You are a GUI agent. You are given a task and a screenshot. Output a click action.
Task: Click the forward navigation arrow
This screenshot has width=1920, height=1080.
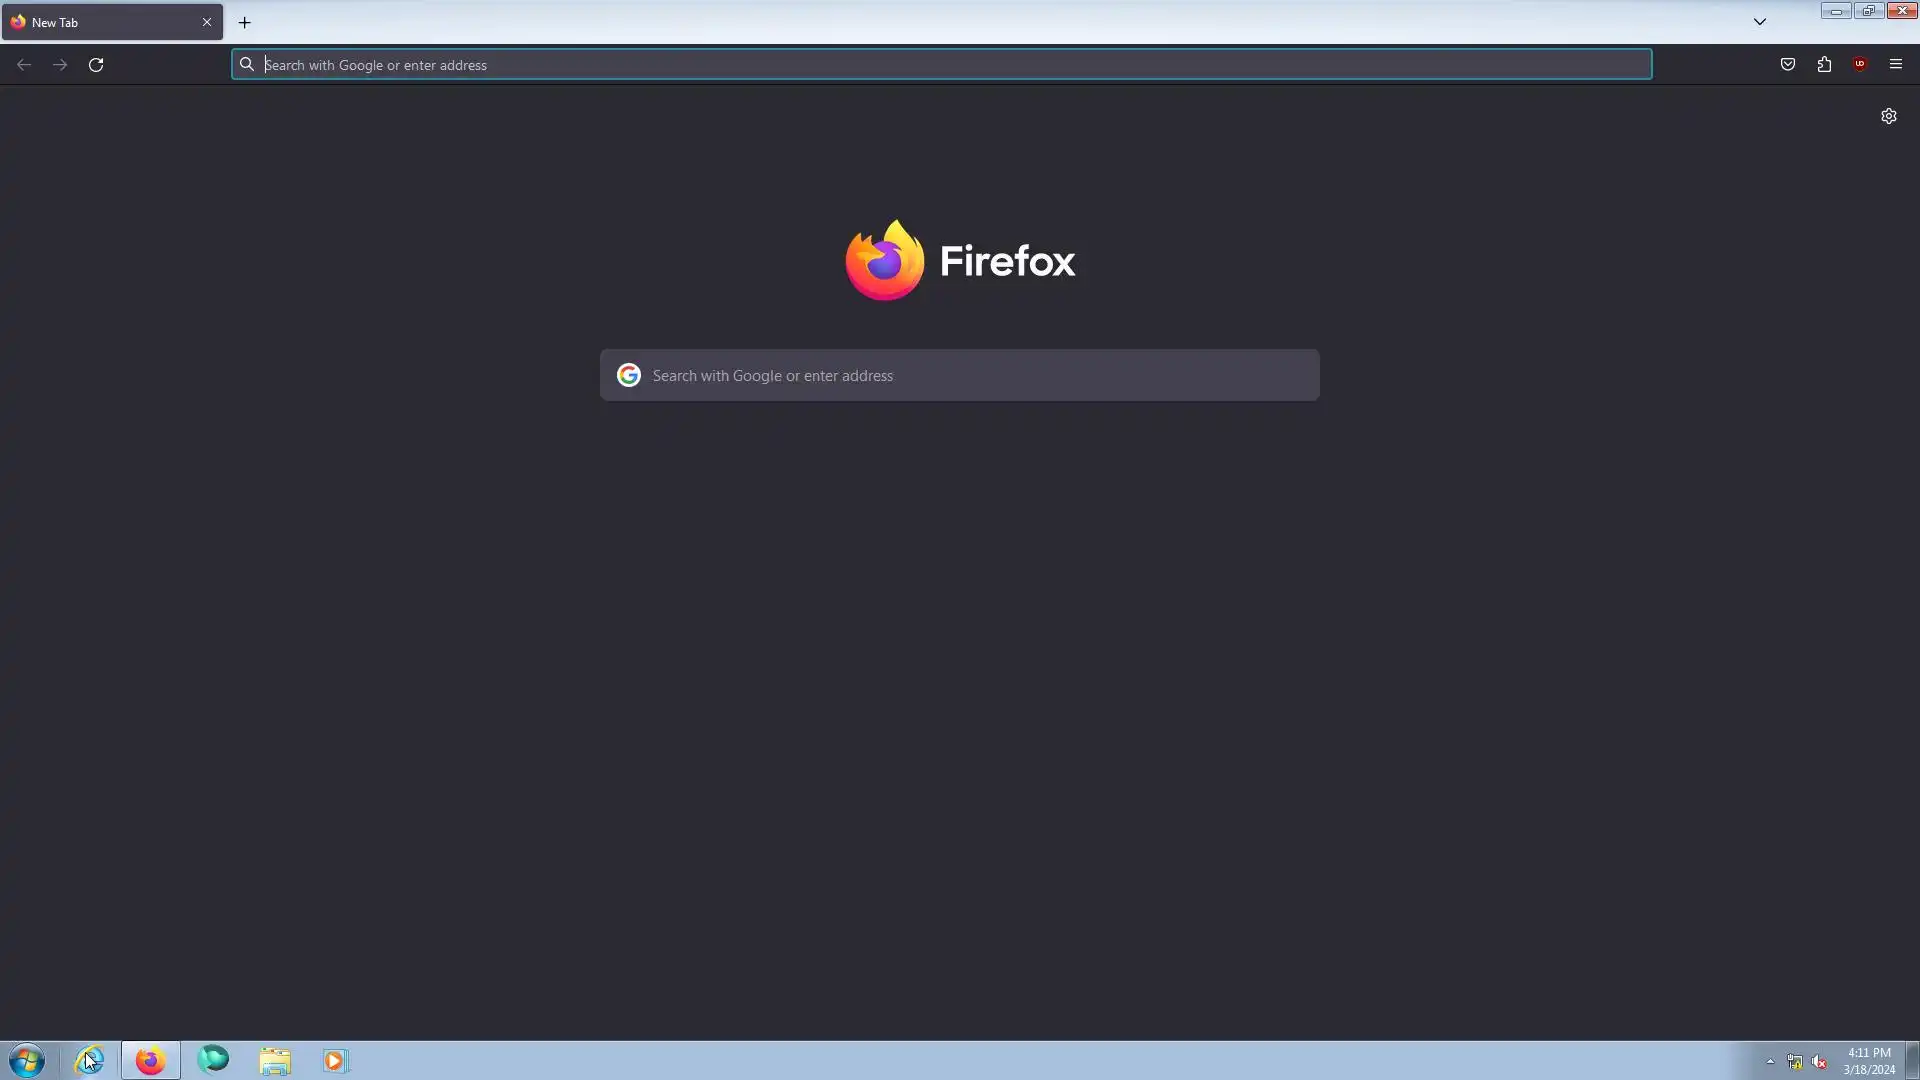pos(60,65)
